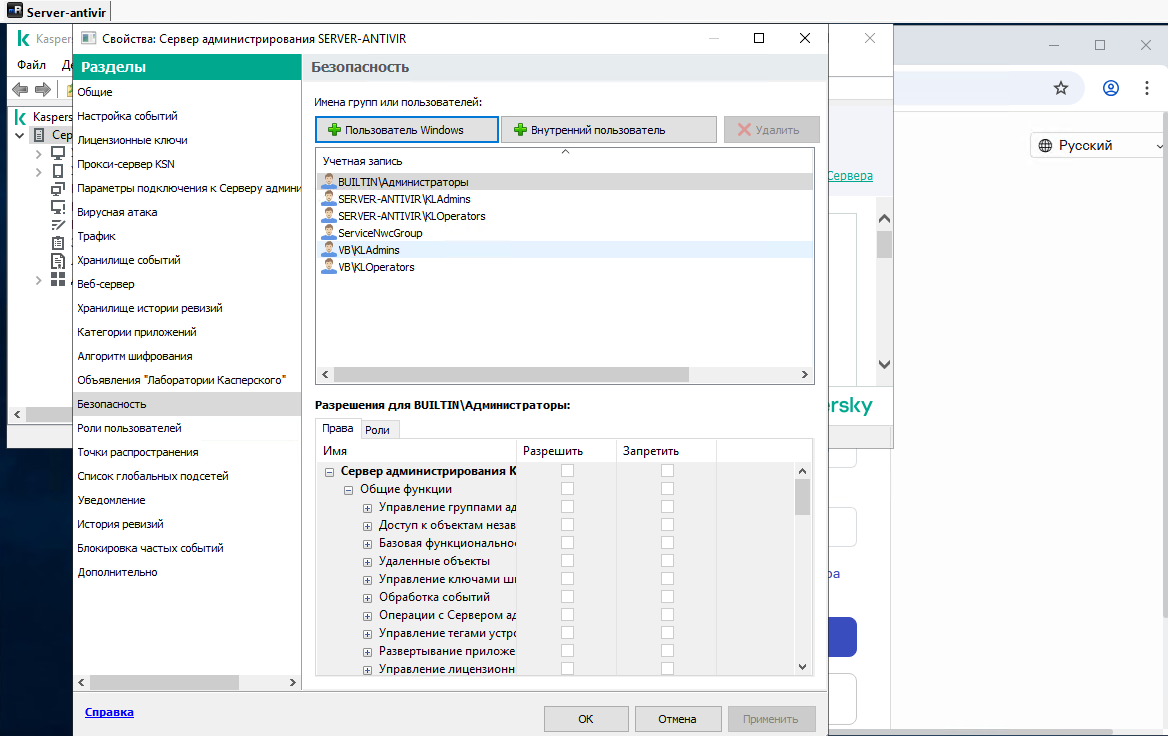Screen dimensions: 1168x736
Task: Click the user icon beside ServiceNwcGroup
Action: click(x=328, y=233)
